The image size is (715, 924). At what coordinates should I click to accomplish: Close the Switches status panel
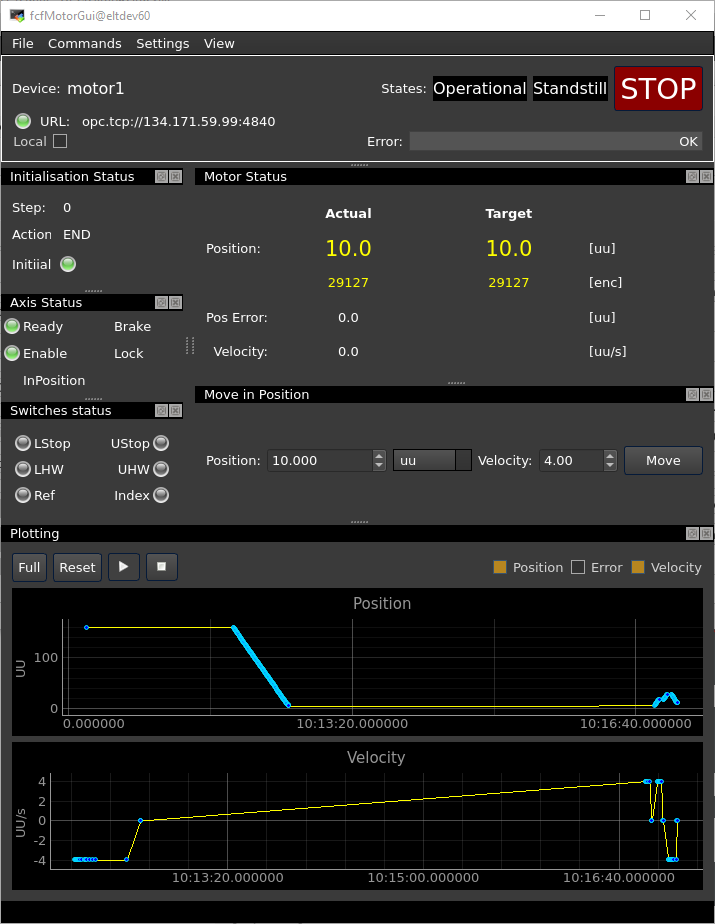coord(175,410)
